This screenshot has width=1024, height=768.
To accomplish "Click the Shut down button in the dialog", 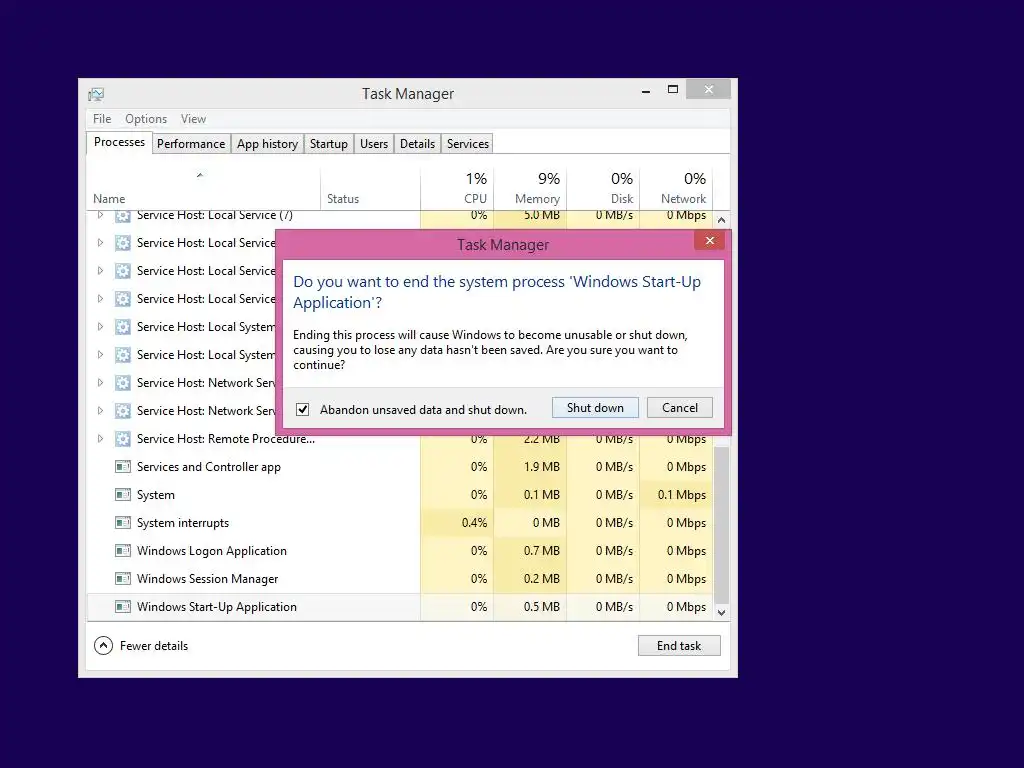I will pos(595,408).
